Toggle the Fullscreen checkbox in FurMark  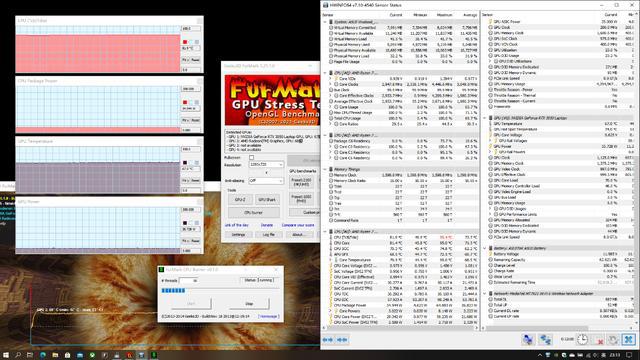coord(251,158)
